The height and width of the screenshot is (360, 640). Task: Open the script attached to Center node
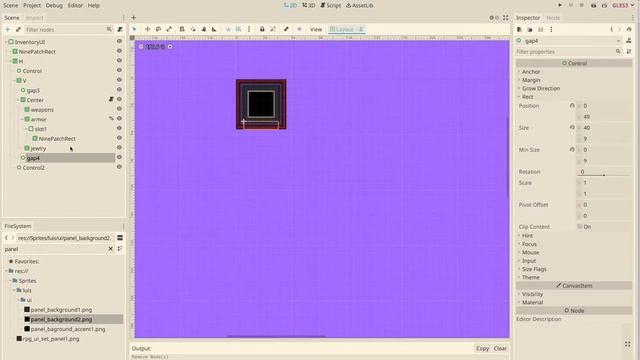(x=111, y=99)
